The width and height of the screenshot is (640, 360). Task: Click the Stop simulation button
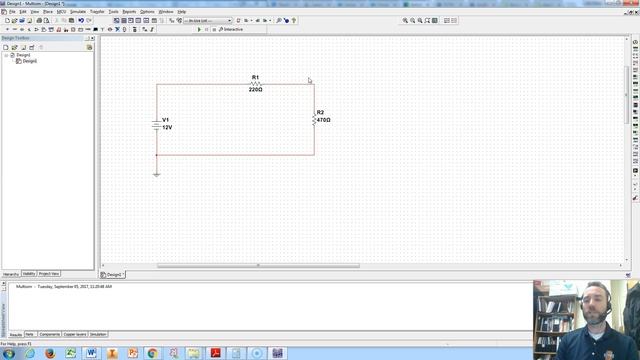(x=214, y=29)
